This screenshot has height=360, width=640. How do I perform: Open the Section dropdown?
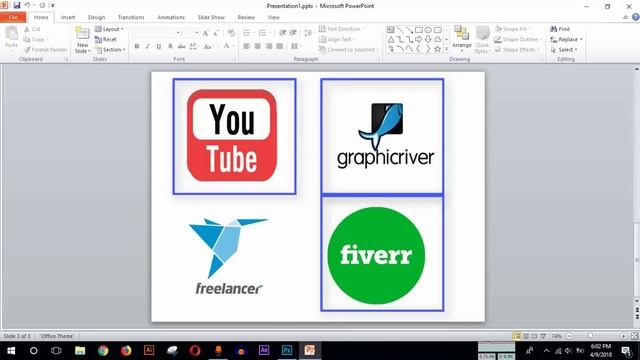[110, 49]
